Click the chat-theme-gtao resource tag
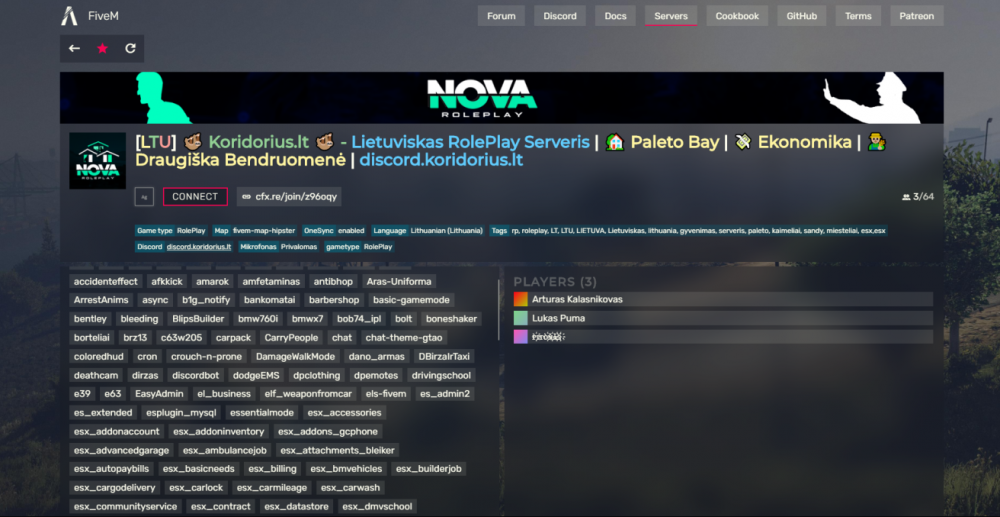Screen dimensions: 1000x517 point(404,337)
